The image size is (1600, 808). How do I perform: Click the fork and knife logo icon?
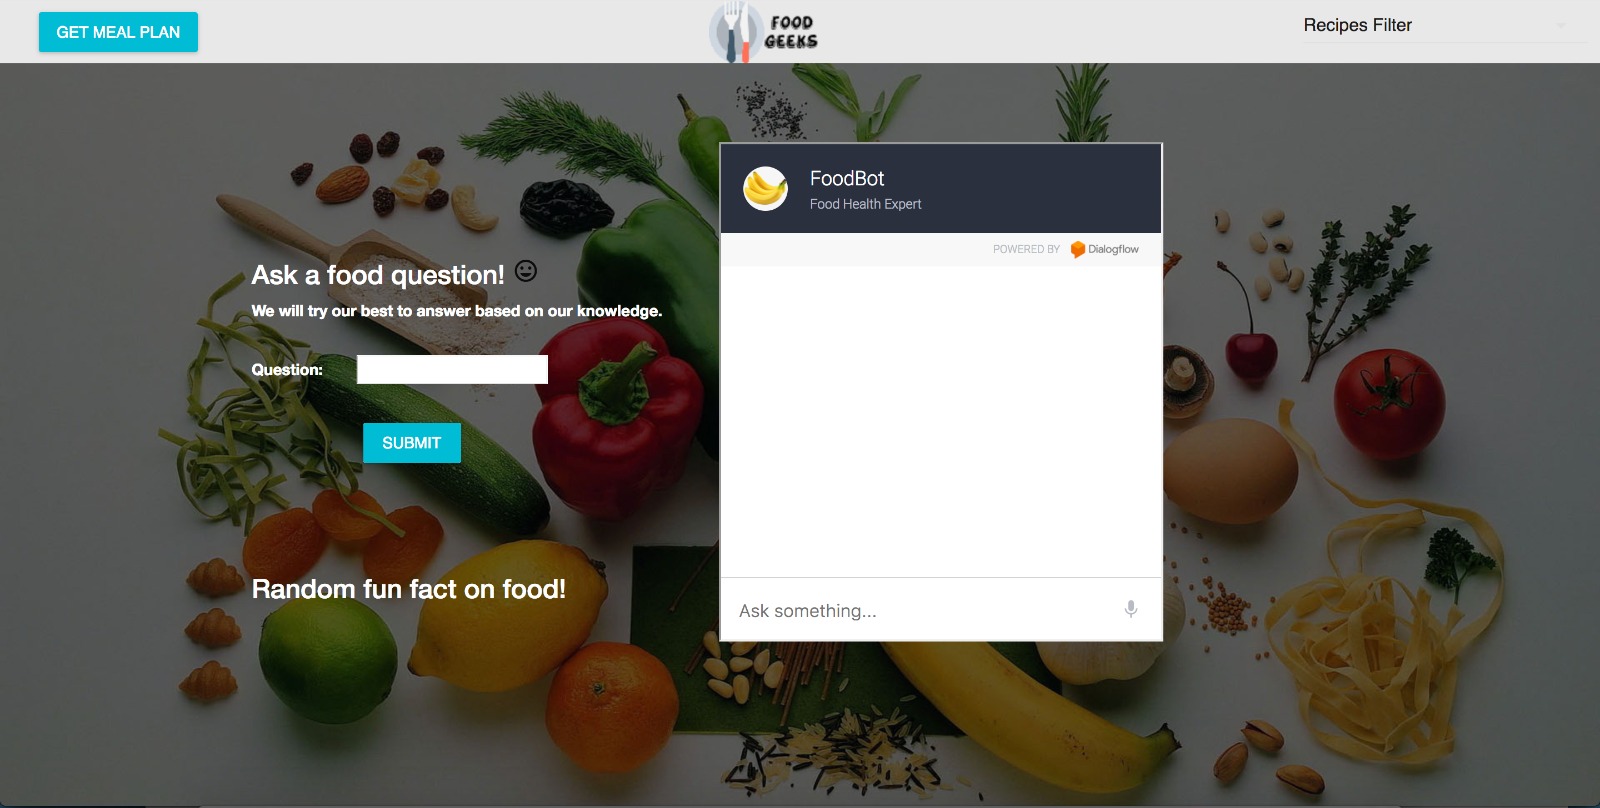736,32
